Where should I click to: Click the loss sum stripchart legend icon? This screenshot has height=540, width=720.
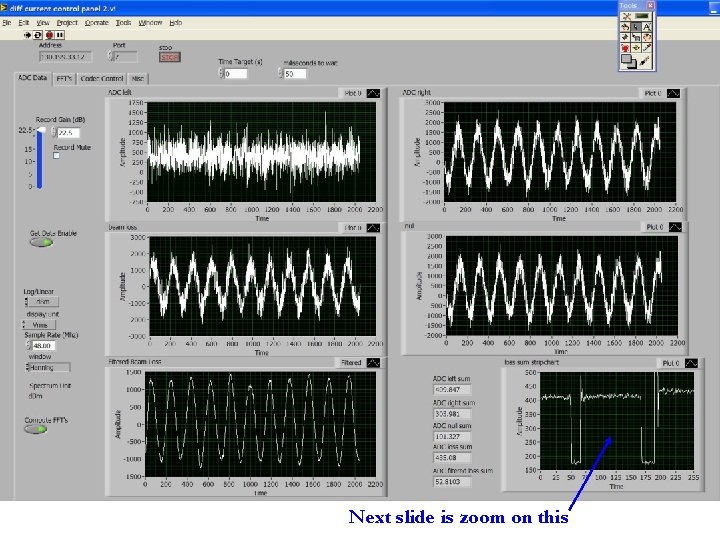point(691,363)
